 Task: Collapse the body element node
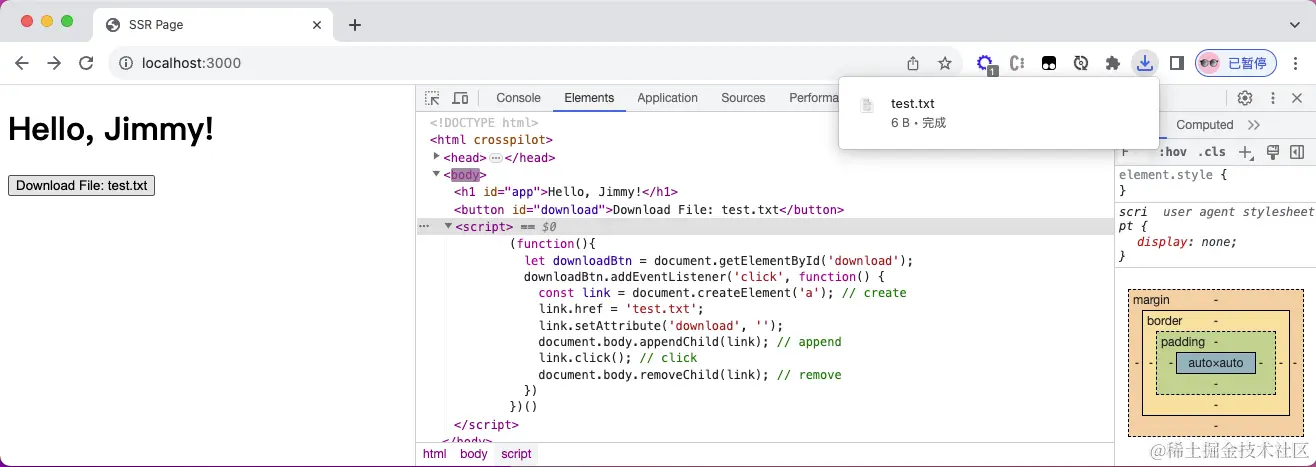[436, 174]
